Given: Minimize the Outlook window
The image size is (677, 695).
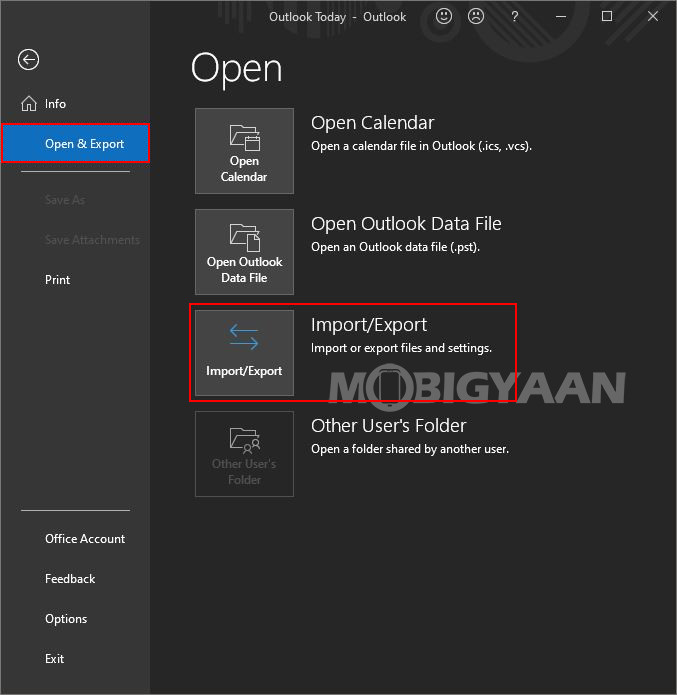Looking at the screenshot, I should point(561,16).
